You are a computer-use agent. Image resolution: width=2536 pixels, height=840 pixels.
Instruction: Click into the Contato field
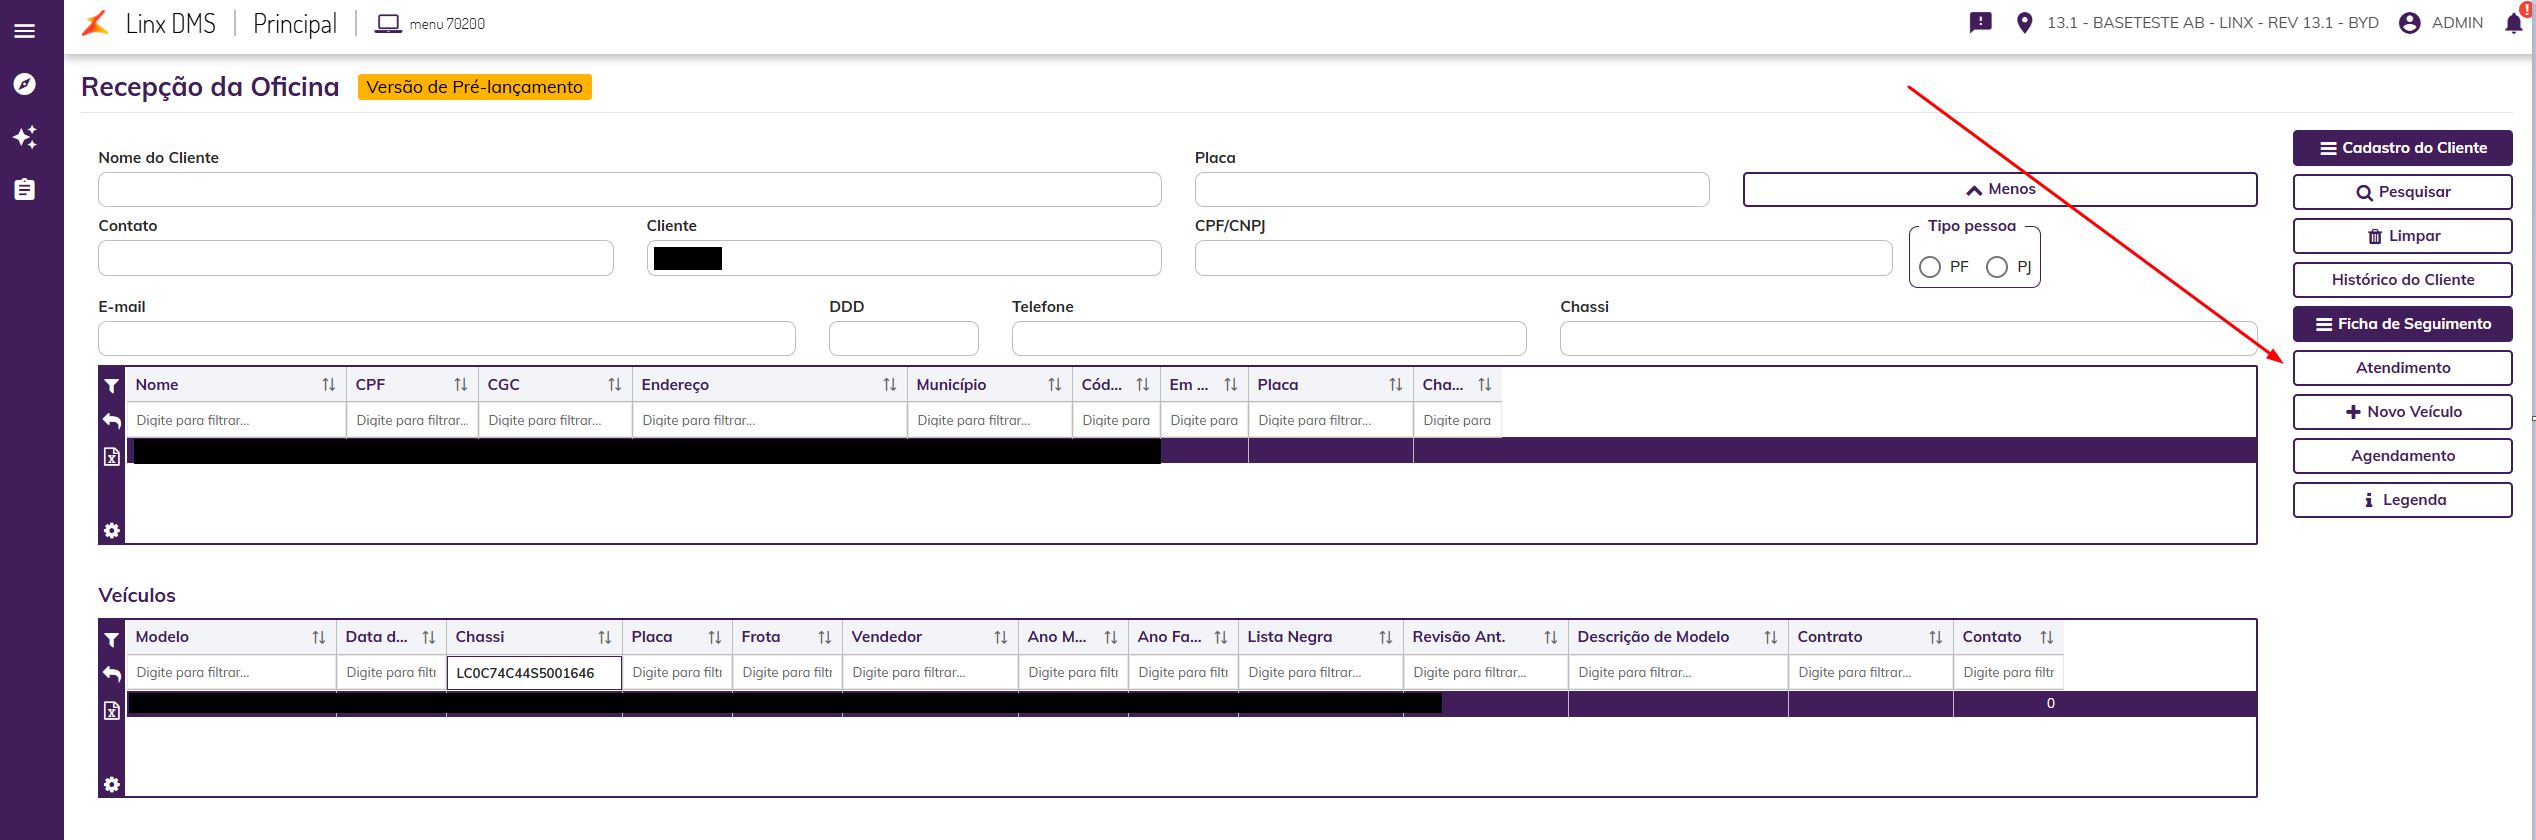(355, 258)
